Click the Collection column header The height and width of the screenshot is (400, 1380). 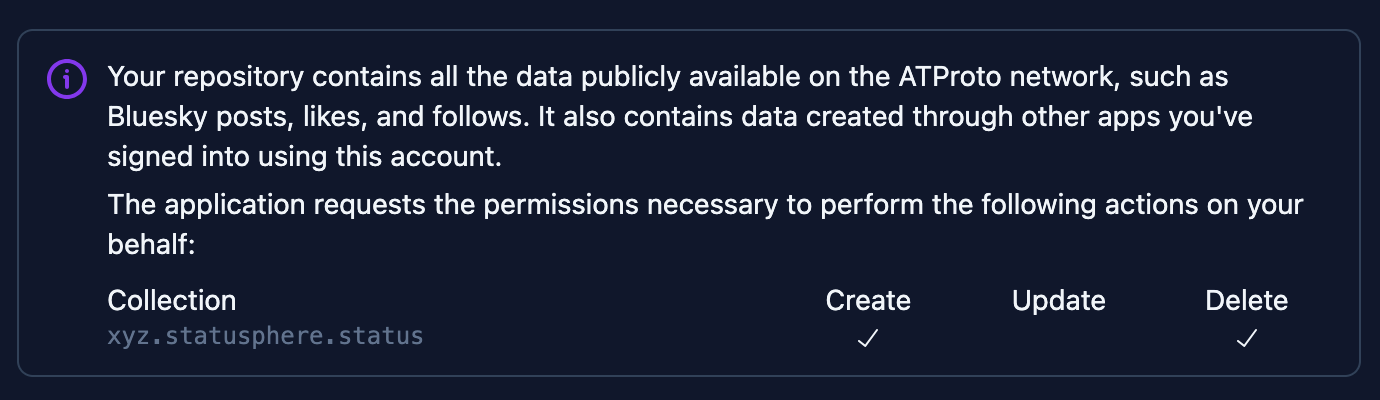171,300
